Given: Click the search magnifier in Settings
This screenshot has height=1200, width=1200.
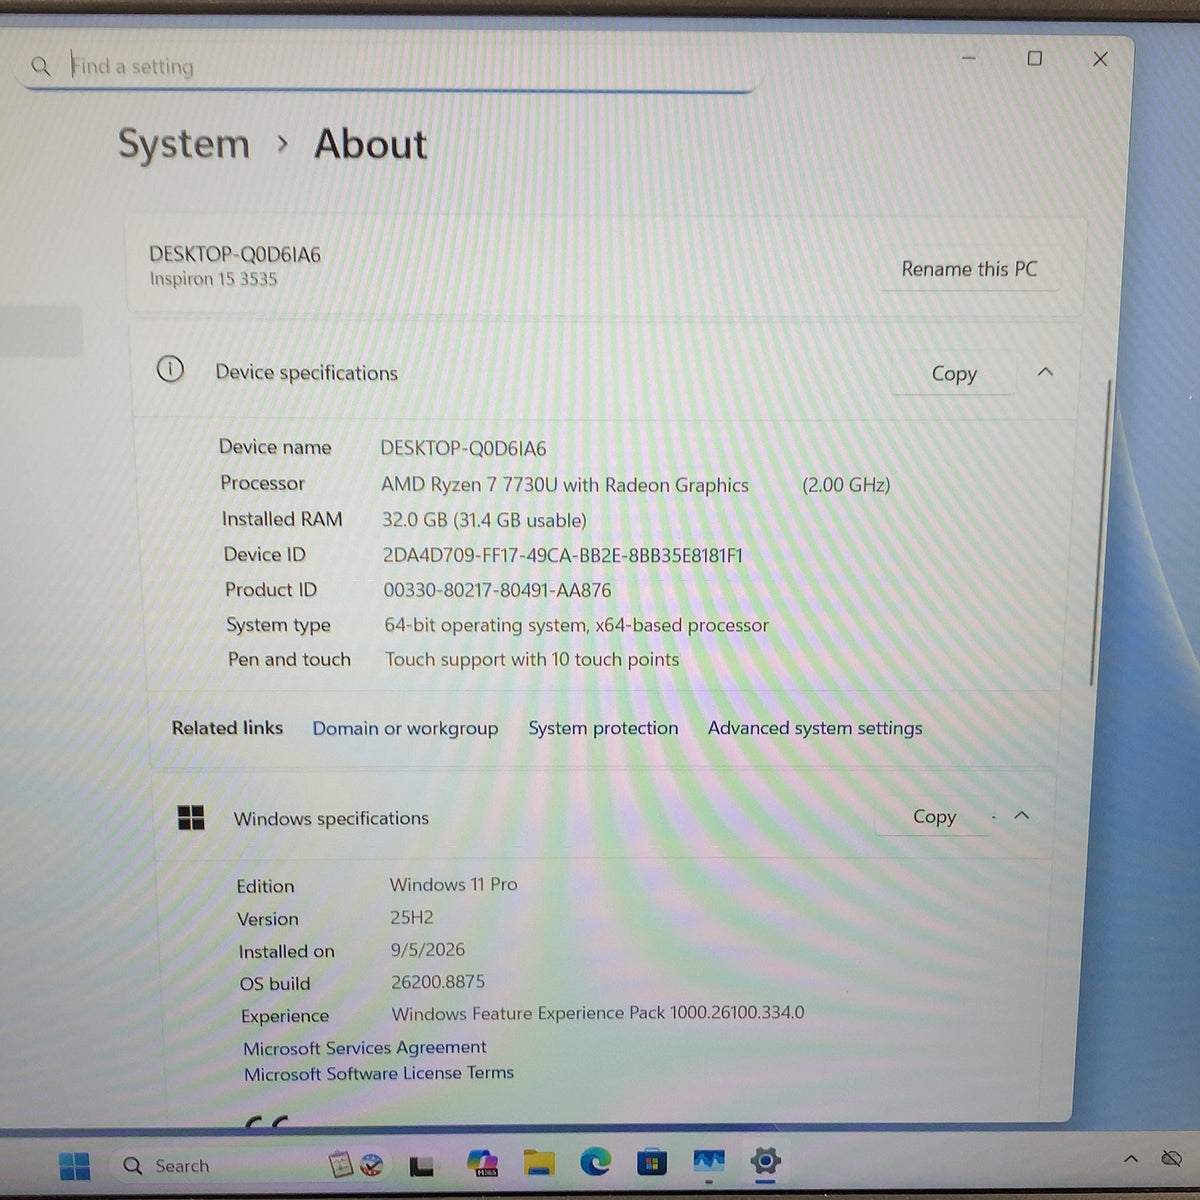Looking at the screenshot, I should 40,66.
